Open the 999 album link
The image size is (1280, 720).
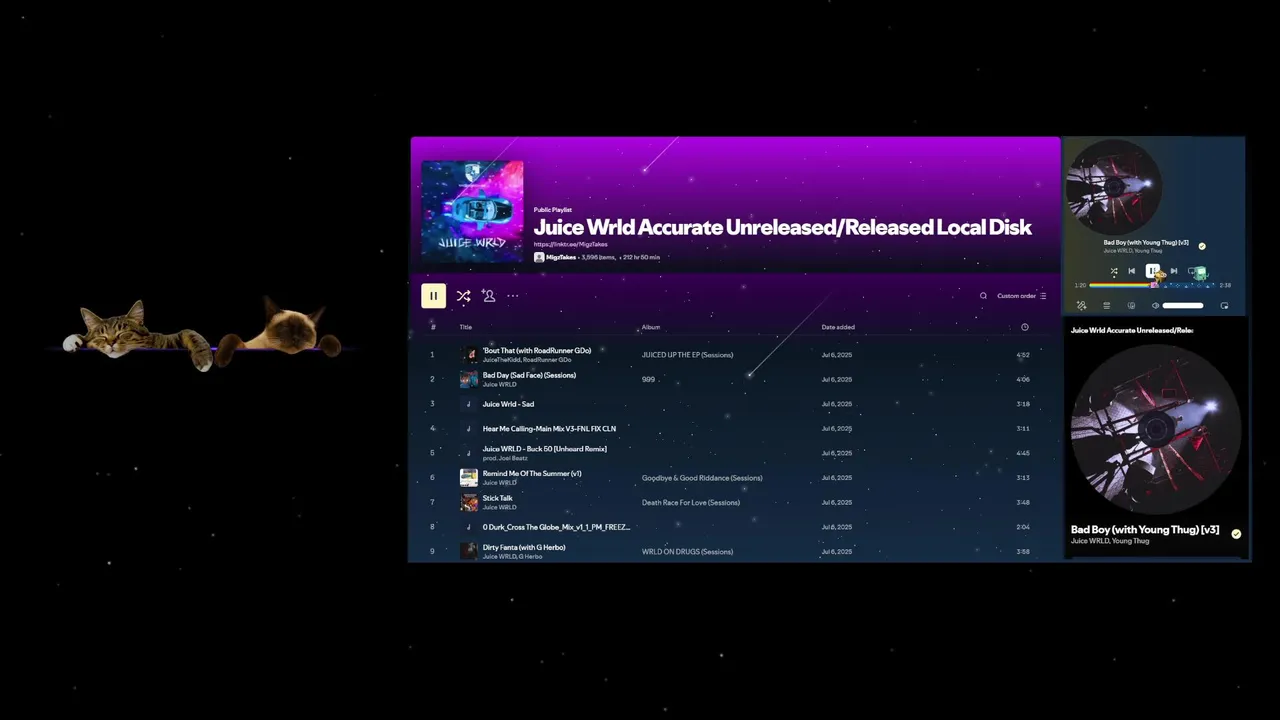click(648, 380)
